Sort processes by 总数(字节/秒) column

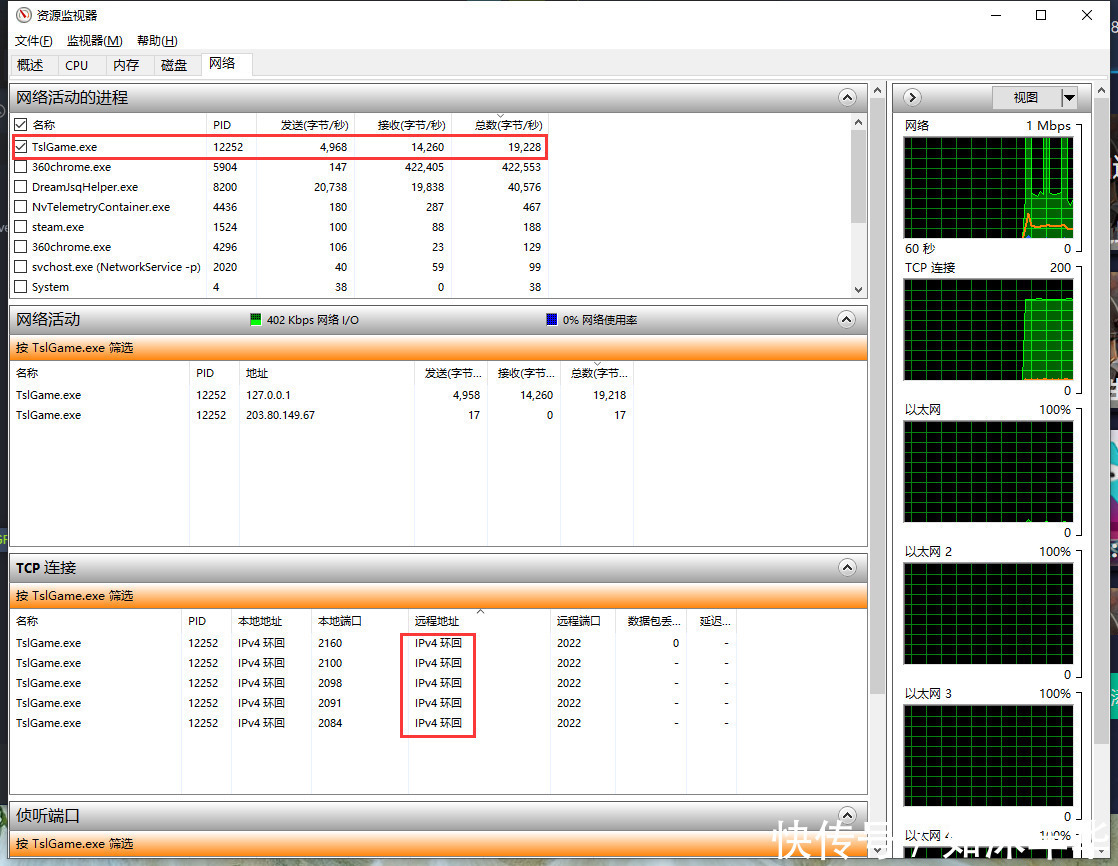pos(501,125)
